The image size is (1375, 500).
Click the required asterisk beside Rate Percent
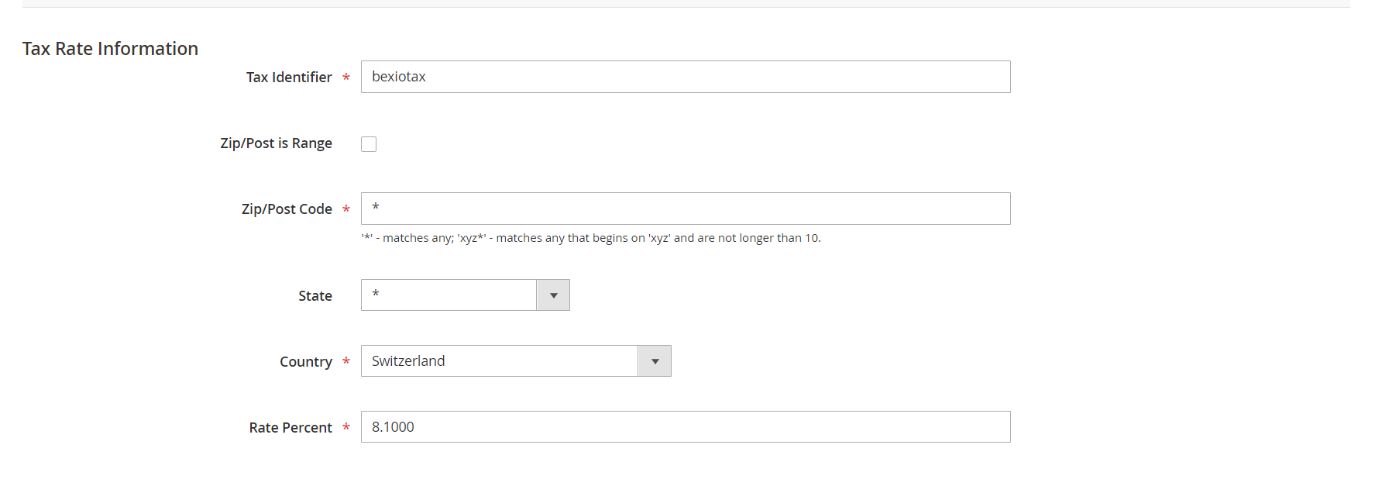click(x=346, y=429)
